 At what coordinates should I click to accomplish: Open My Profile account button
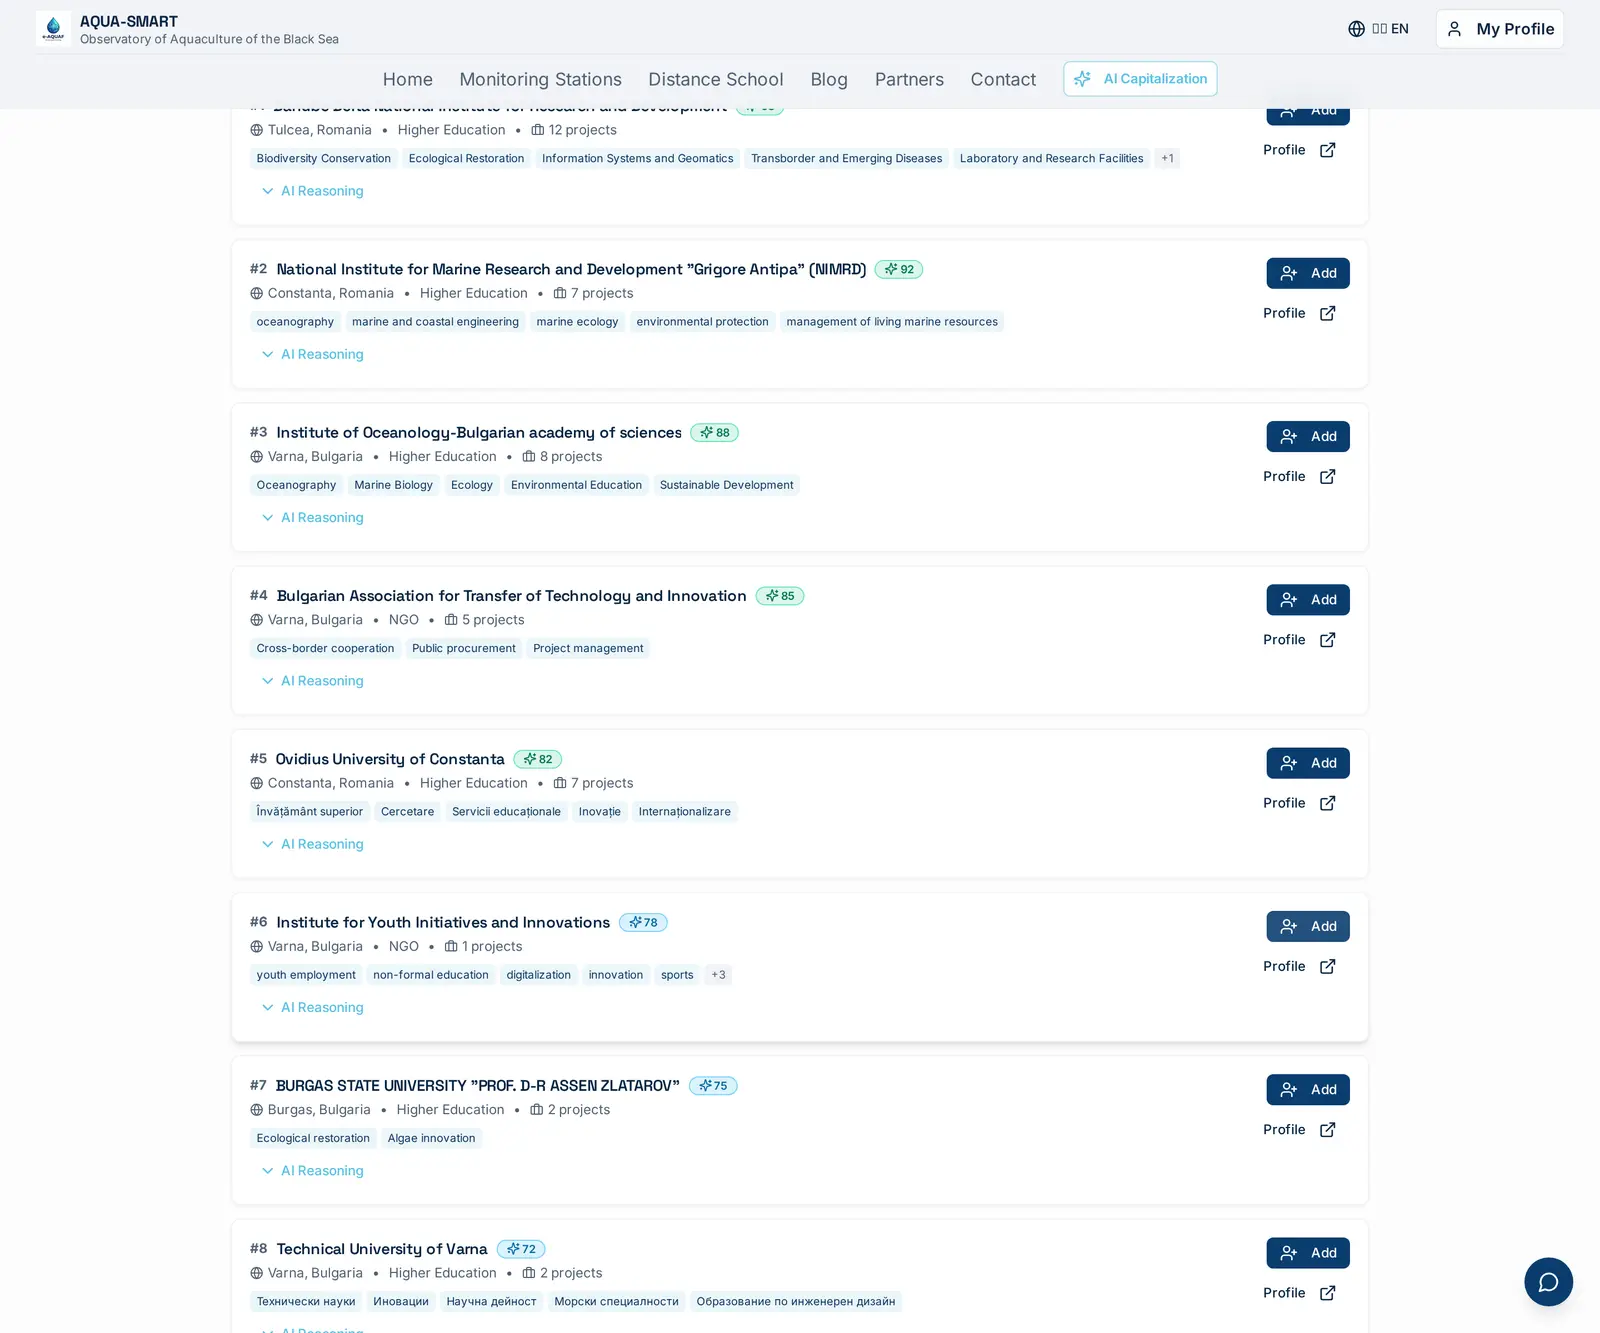[x=1500, y=29]
